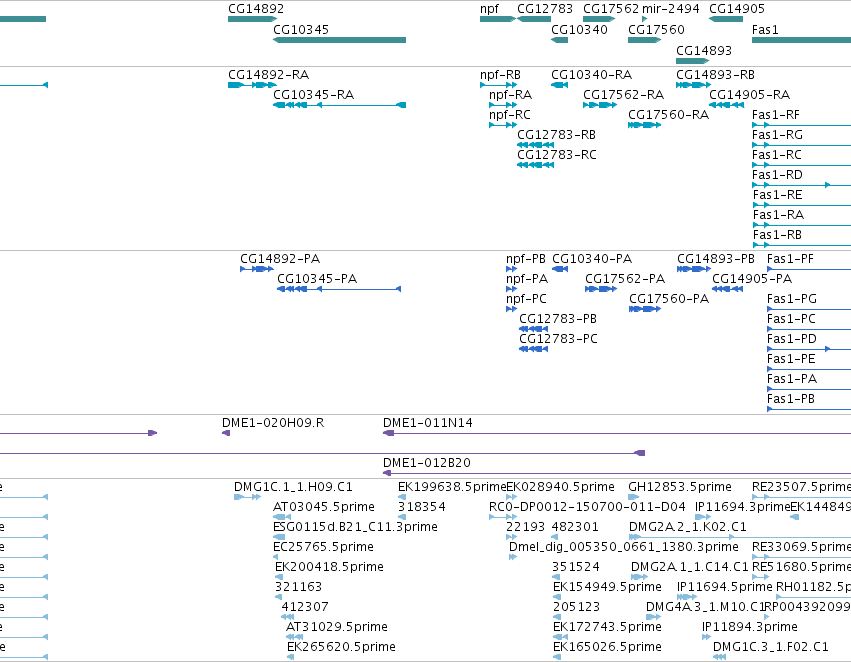Click the EK199638.5prime EST label
Screen dimensions: 851x662
pos(452,487)
